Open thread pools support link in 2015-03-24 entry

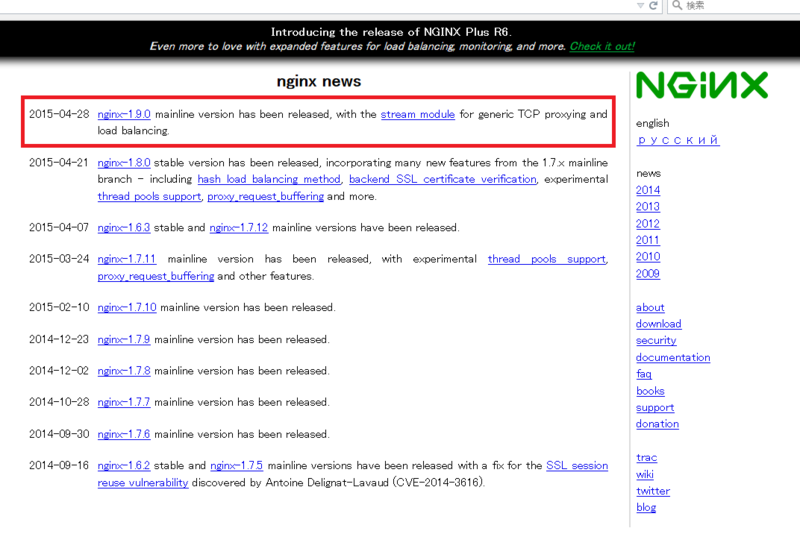click(x=546, y=259)
